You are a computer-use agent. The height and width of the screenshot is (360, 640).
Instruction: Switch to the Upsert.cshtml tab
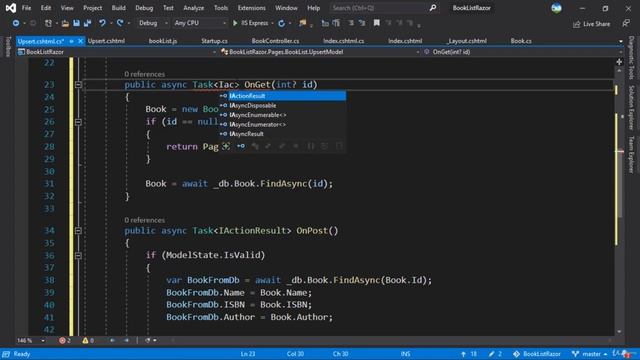click(x=106, y=41)
